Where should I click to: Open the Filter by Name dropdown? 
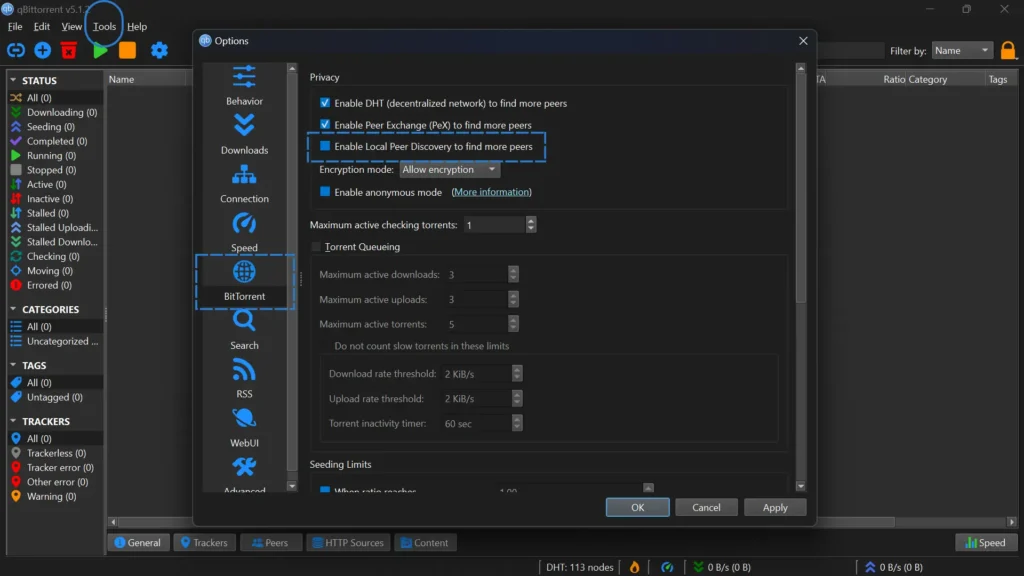(x=962, y=50)
